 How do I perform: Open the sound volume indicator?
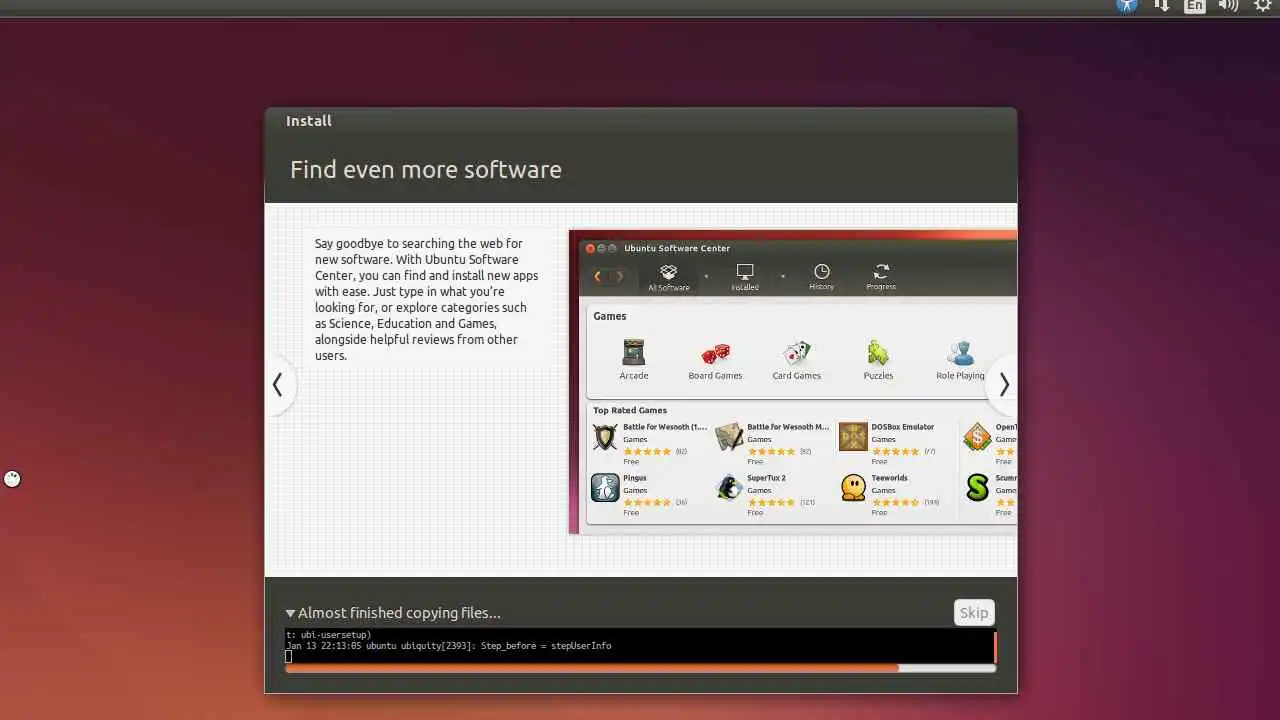pyautogui.click(x=1229, y=5)
